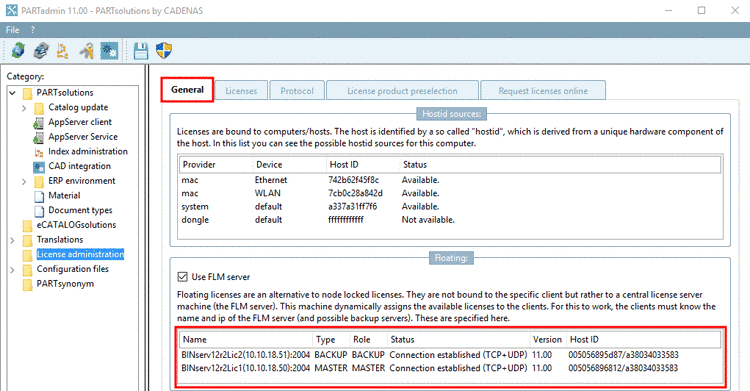
Task: Select the BINserv12r2Lic2 BACKUP server row
Action: (450, 355)
